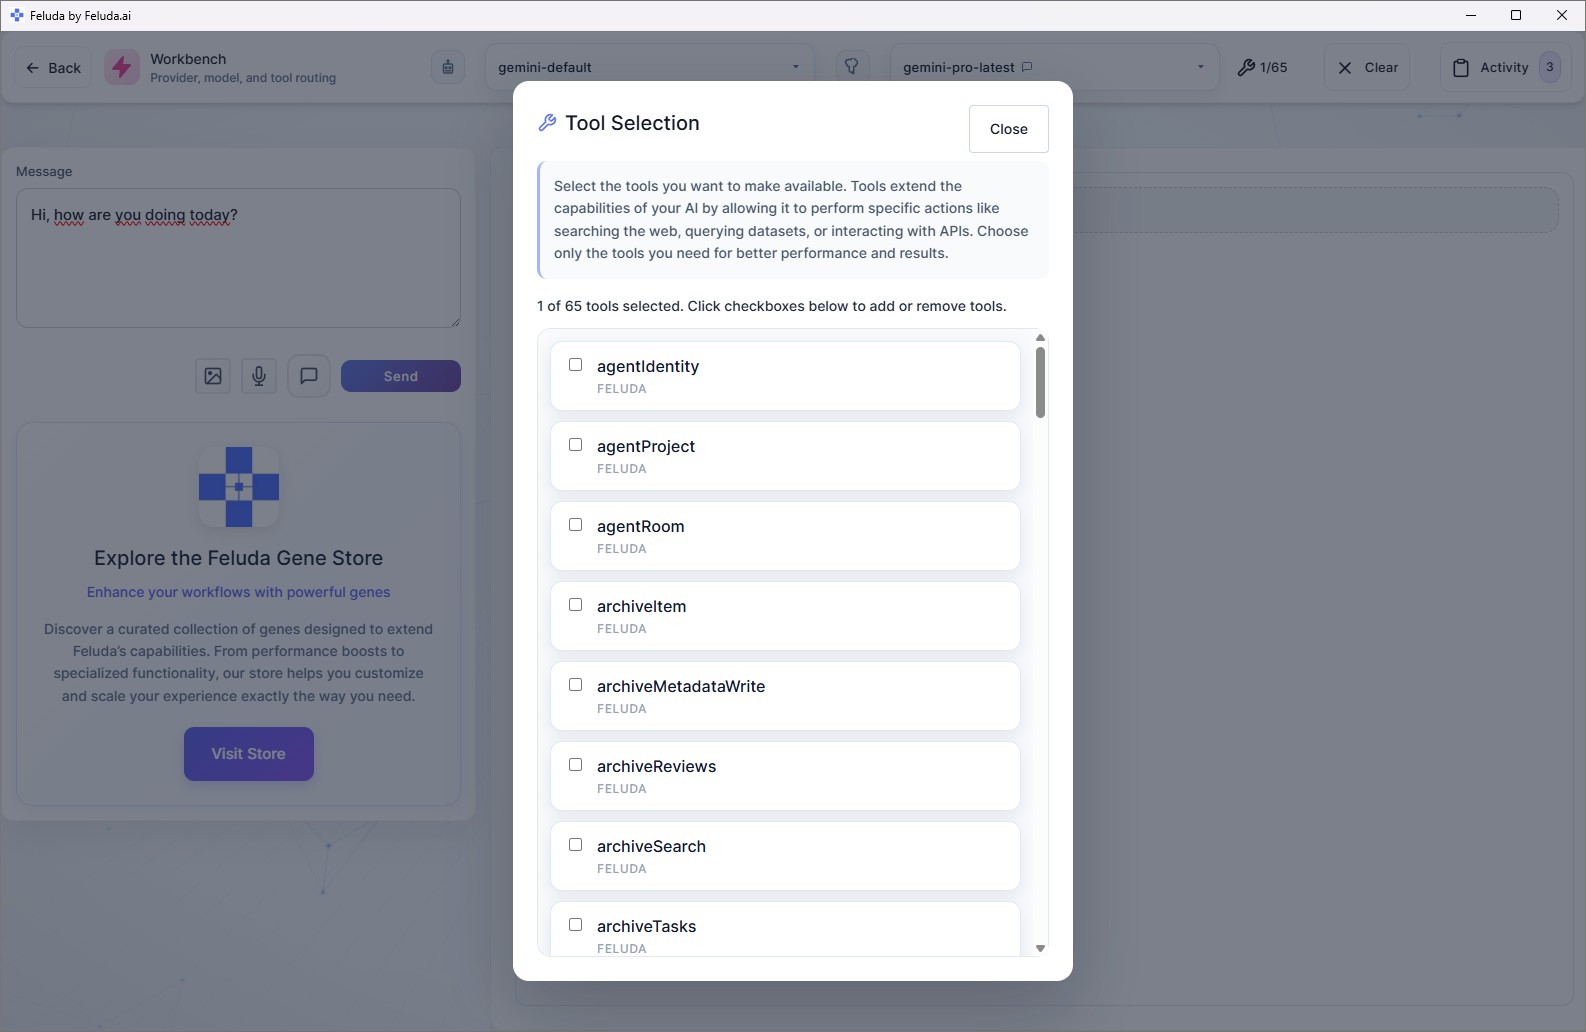Enable the agentProject tool checkbox
The width and height of the screenshot is (1586, 1032).
tap(575, 445)
